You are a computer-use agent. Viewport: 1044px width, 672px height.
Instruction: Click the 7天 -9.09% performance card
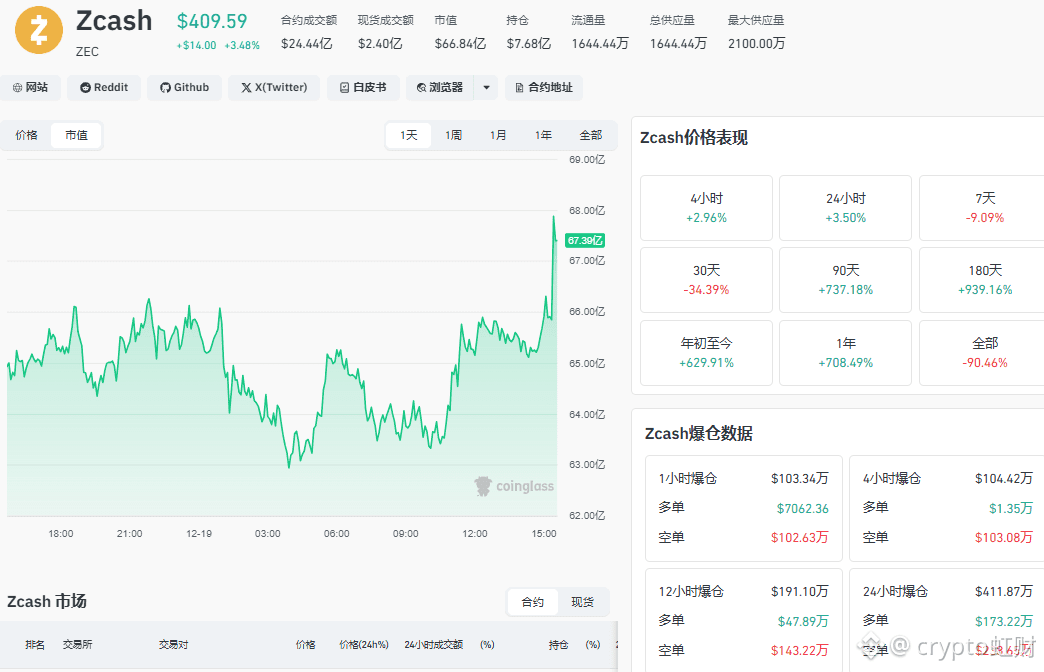coord(982,208)
